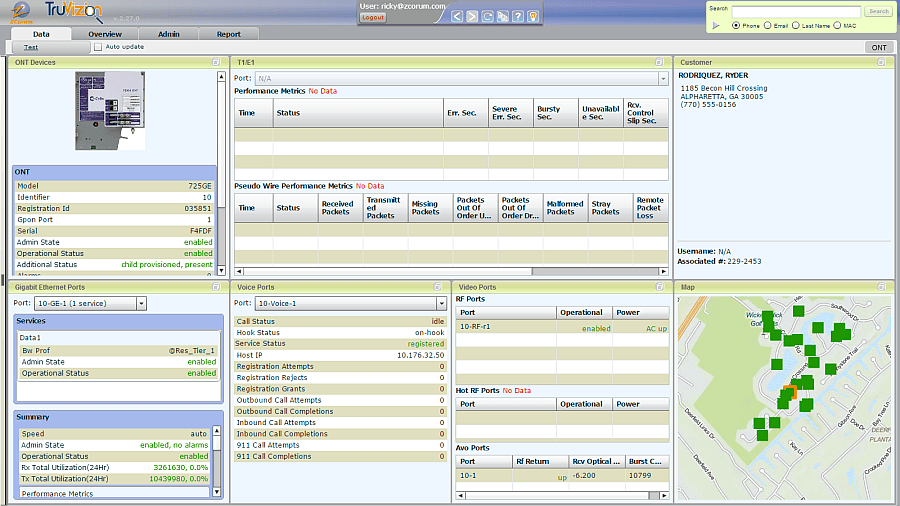Viewport: 900px width, 506px height.
Task: Open the Voice Ports port dropdown
Action: click(x=440, y=303)
